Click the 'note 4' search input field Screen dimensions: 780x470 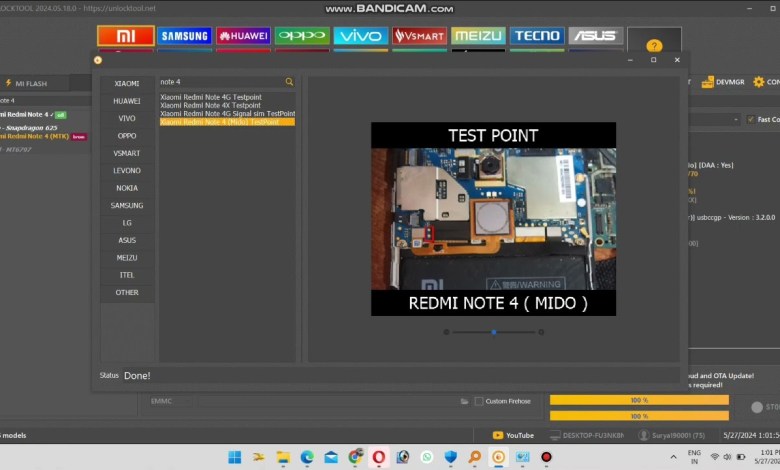(x=221, y=82)
